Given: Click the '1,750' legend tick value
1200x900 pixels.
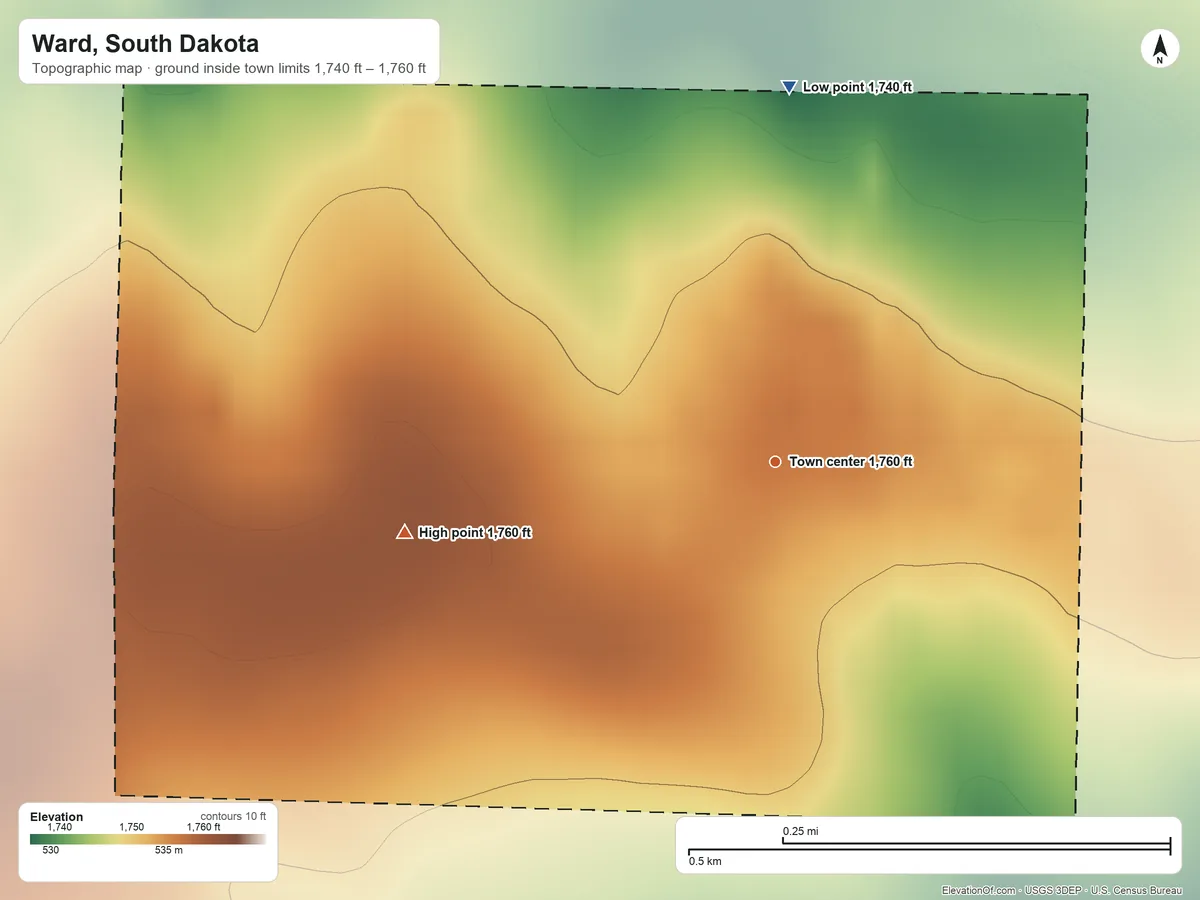Looking at the screenshot, I should [x=132, y=827].
